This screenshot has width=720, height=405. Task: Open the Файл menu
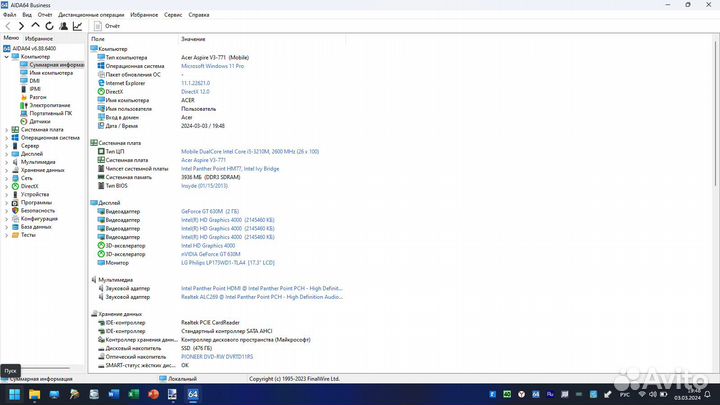tap(9, 15)
